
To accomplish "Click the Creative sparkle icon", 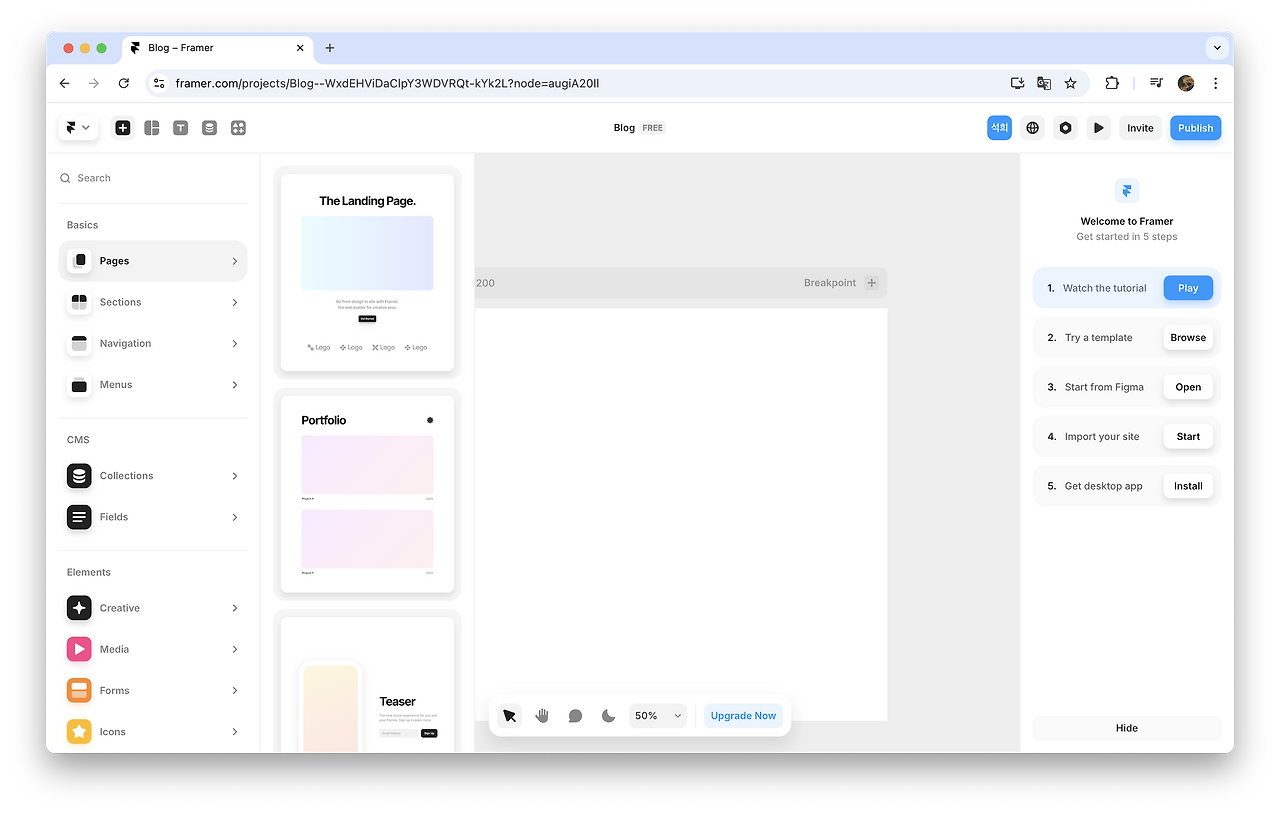I will (x=79, y=608).
